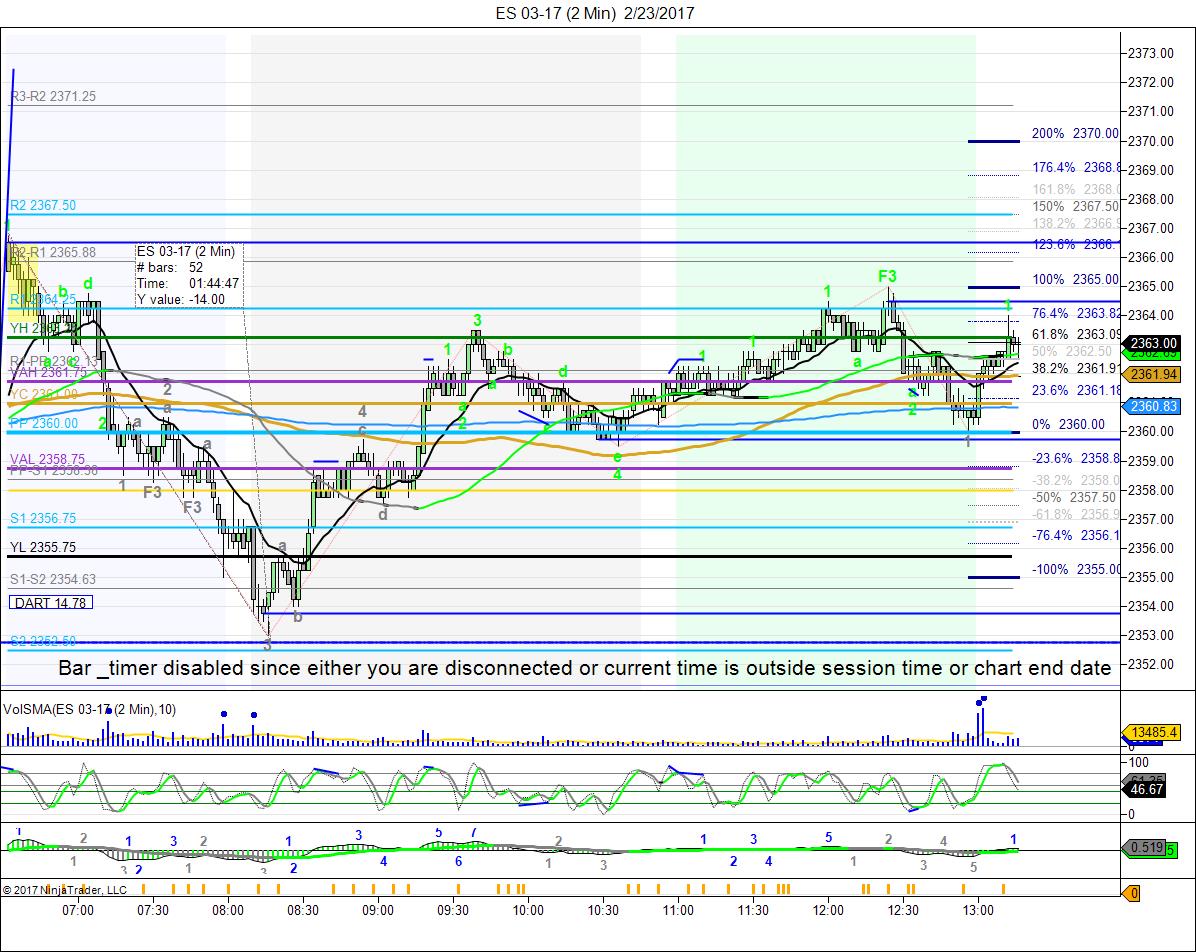The image size is (1196, 952).
Task: Click the © 2017 NinjaTrader, LLC text
Action: [x=65, y=889]
